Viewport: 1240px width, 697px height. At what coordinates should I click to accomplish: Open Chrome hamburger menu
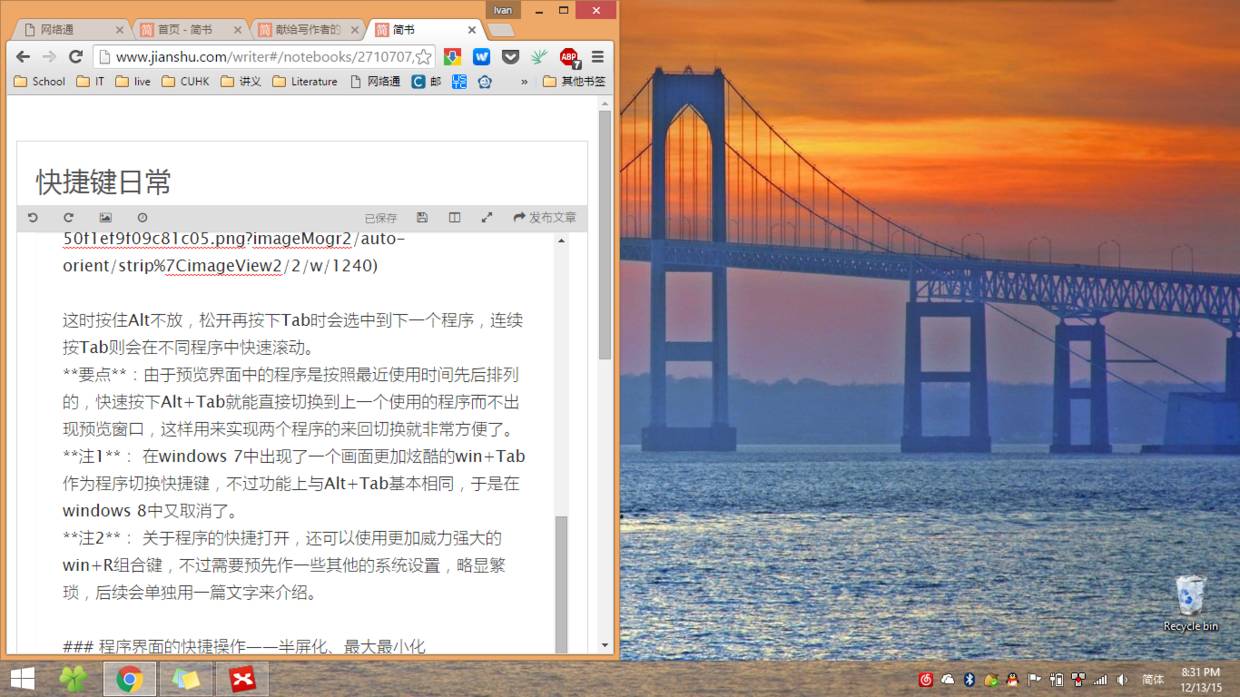[598, 57]
